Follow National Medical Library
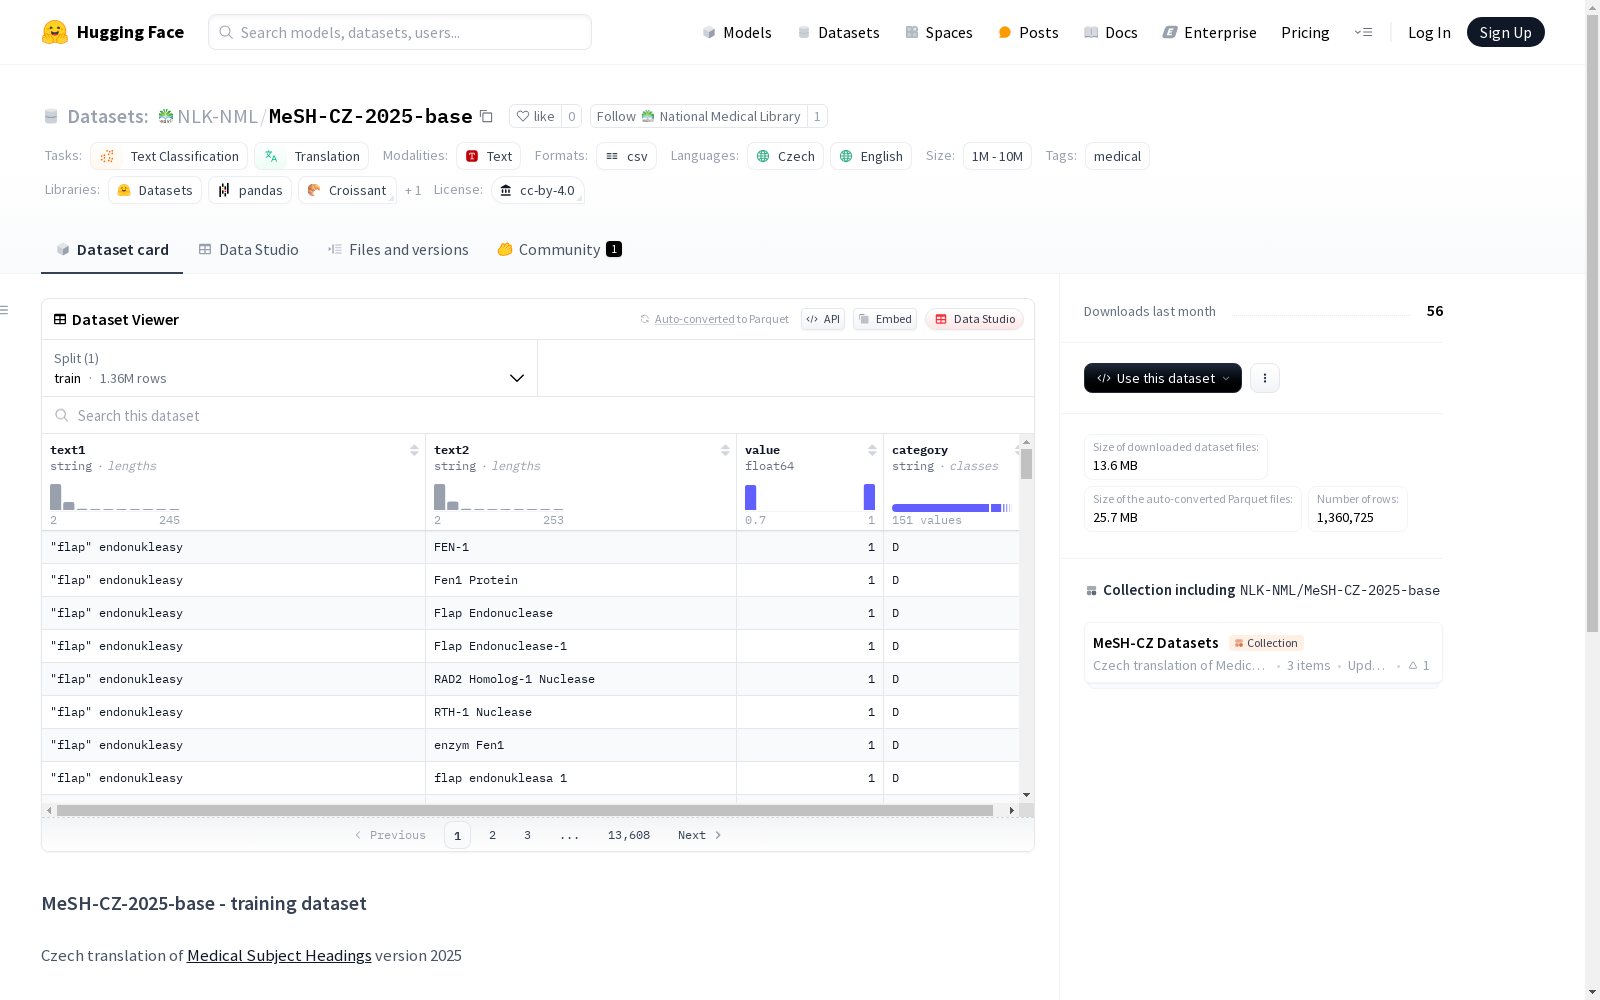This screenshot has height=1000, width=1600. (x=698, y=116)
